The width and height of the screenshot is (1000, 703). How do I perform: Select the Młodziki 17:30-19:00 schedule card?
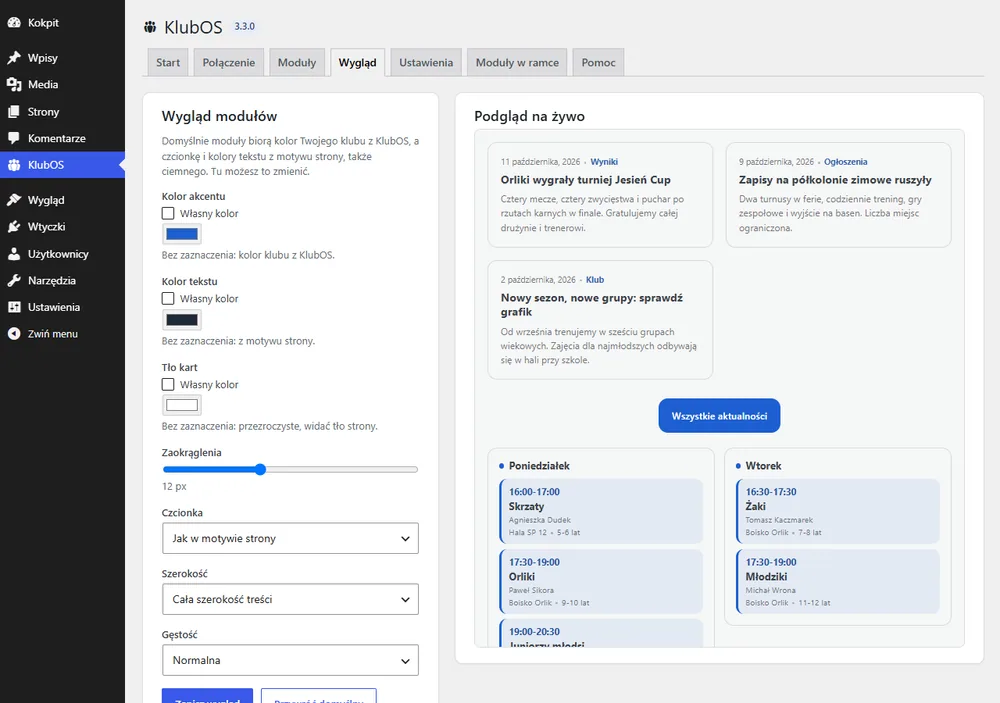(x=838, y=582)
